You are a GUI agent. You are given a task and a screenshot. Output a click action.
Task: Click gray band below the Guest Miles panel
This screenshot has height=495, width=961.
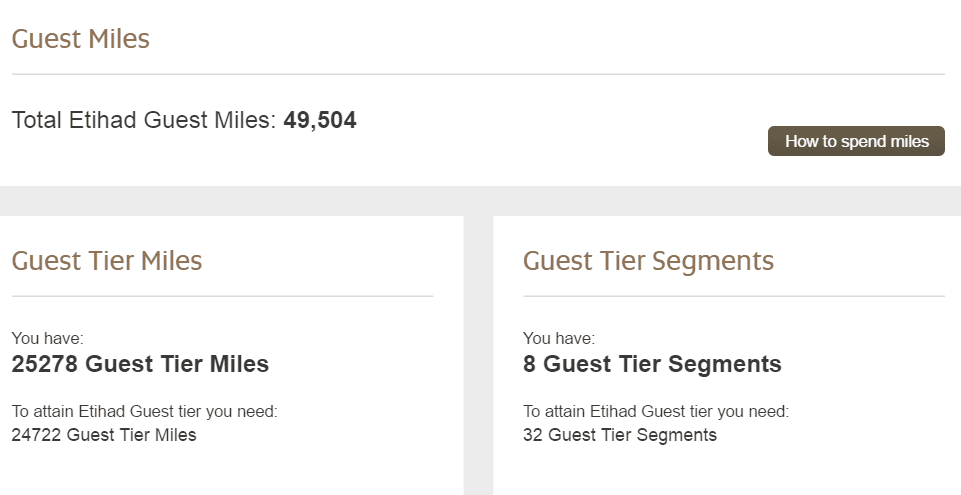[480, 201]
